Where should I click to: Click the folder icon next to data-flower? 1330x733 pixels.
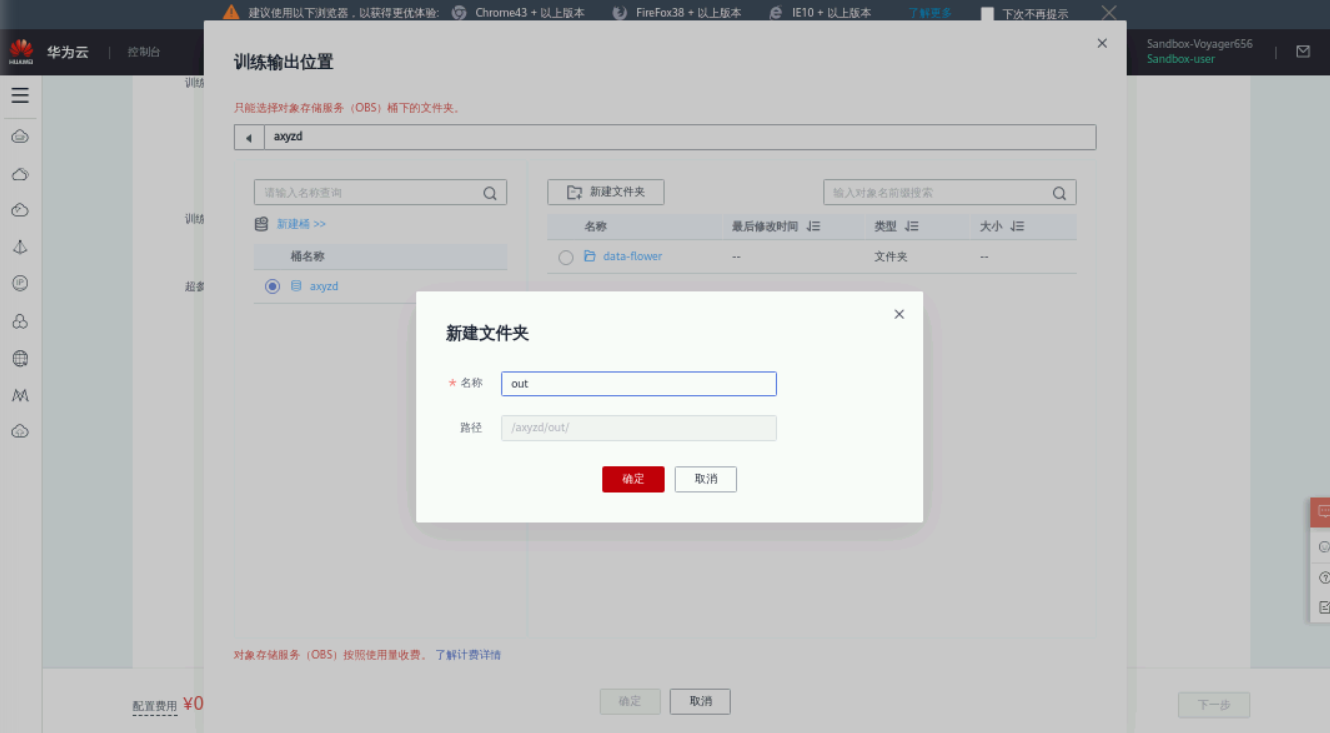click(x=590, y=256)
